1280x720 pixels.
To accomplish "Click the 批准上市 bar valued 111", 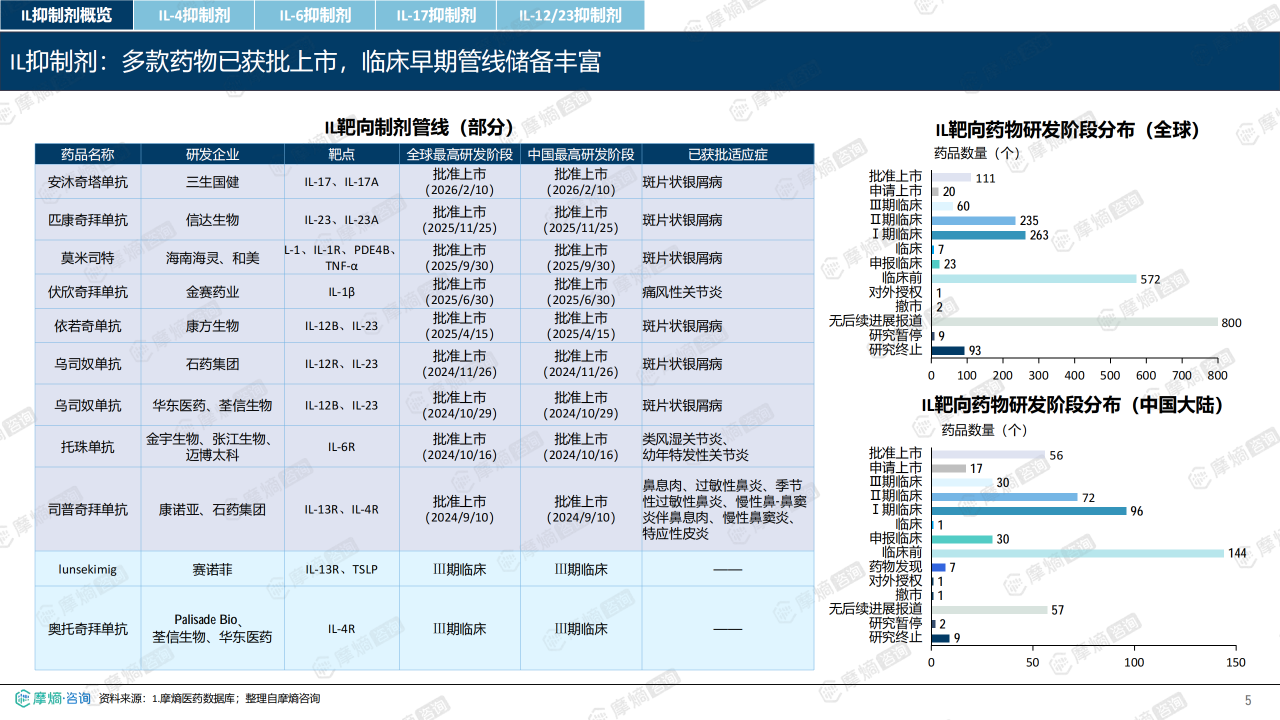I will click(952, 177).
